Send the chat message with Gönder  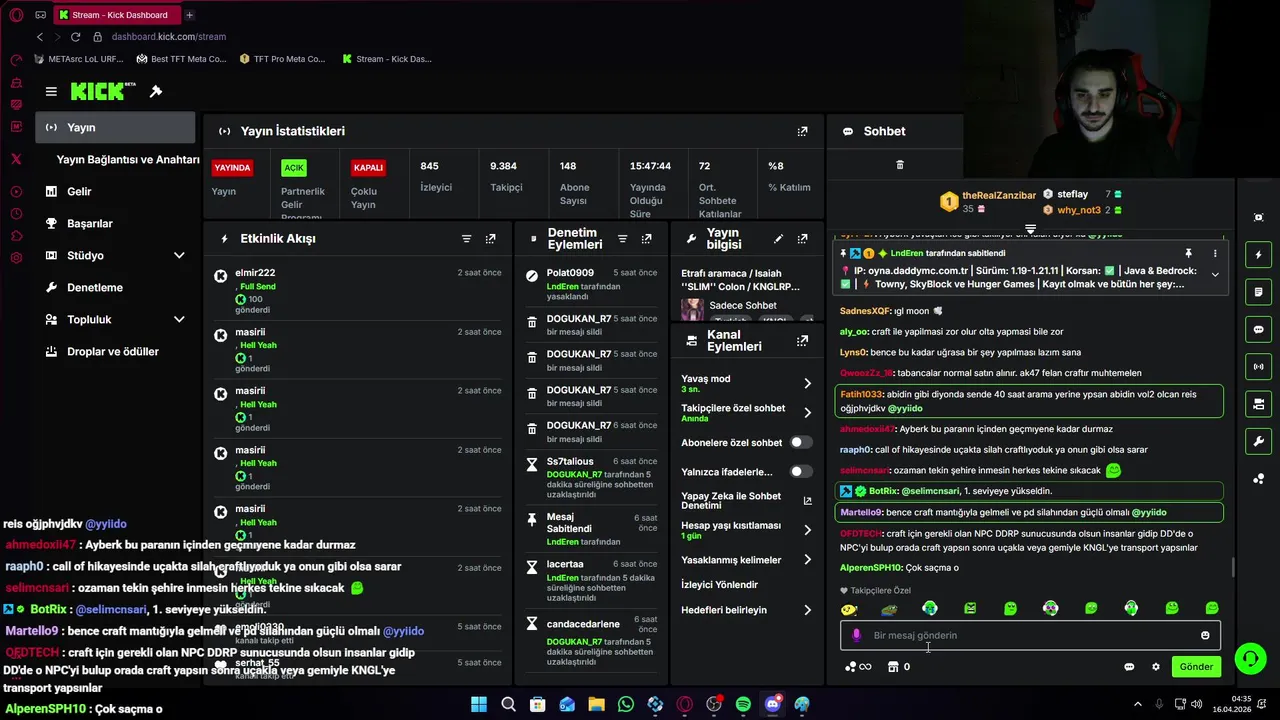point(1196,667)
